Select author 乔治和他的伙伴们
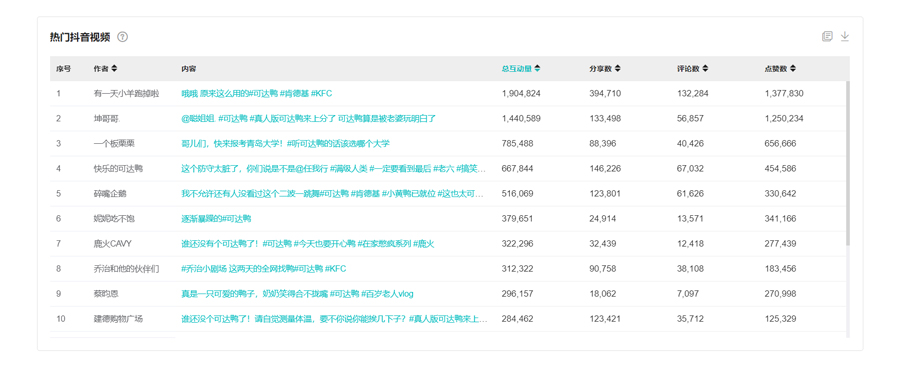 [127, 268]
